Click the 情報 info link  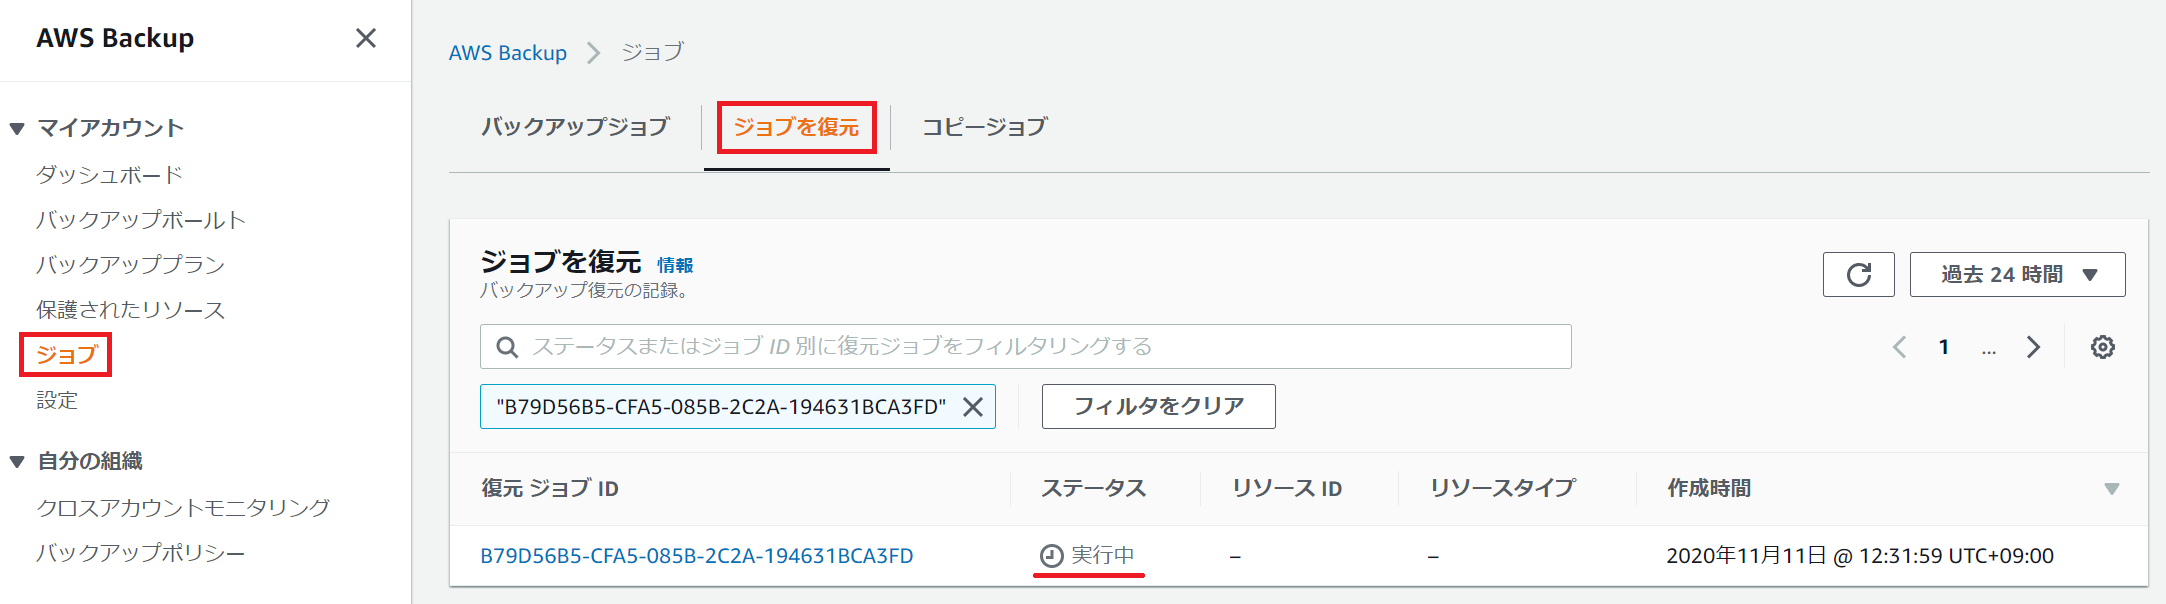(675, 265)
